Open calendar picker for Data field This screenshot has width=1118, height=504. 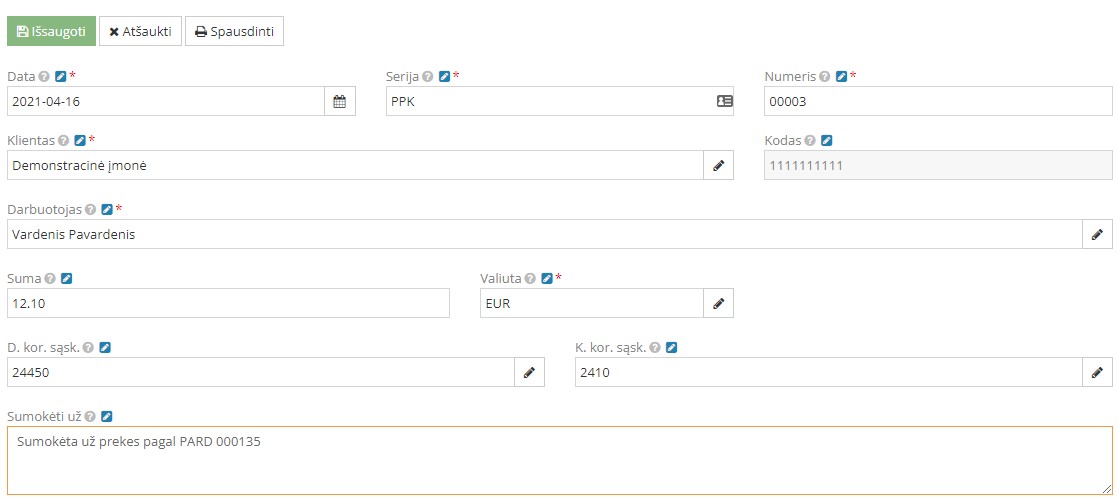tap(340, 101)
